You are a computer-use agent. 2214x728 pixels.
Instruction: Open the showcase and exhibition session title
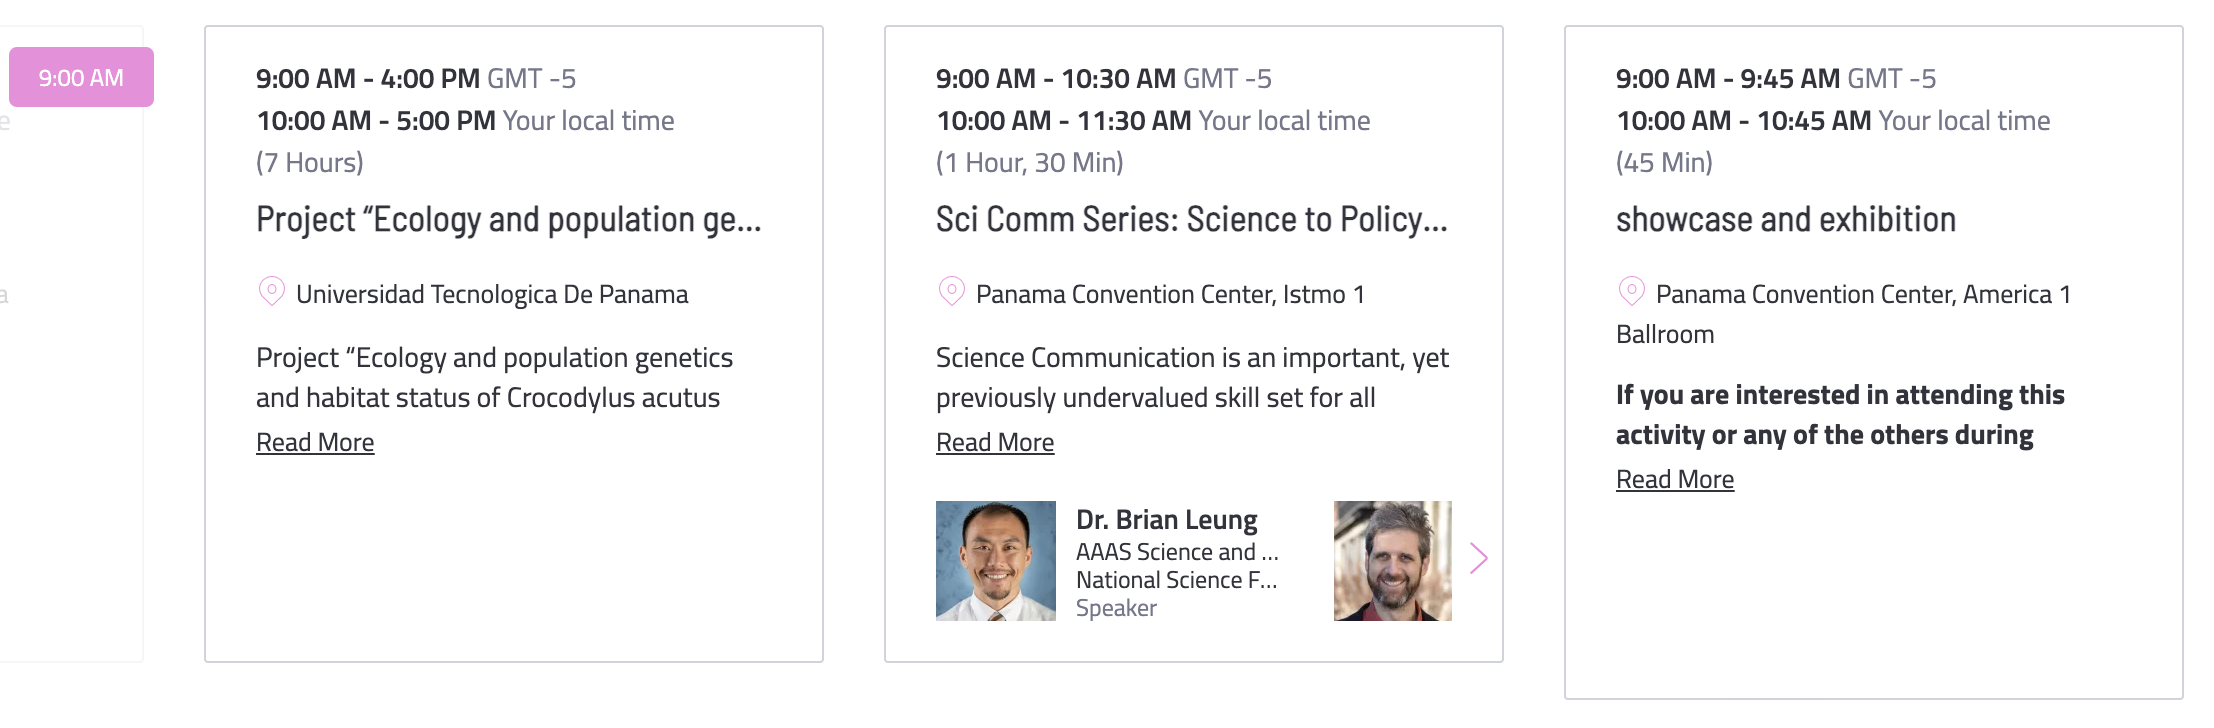pos(1786,220)
